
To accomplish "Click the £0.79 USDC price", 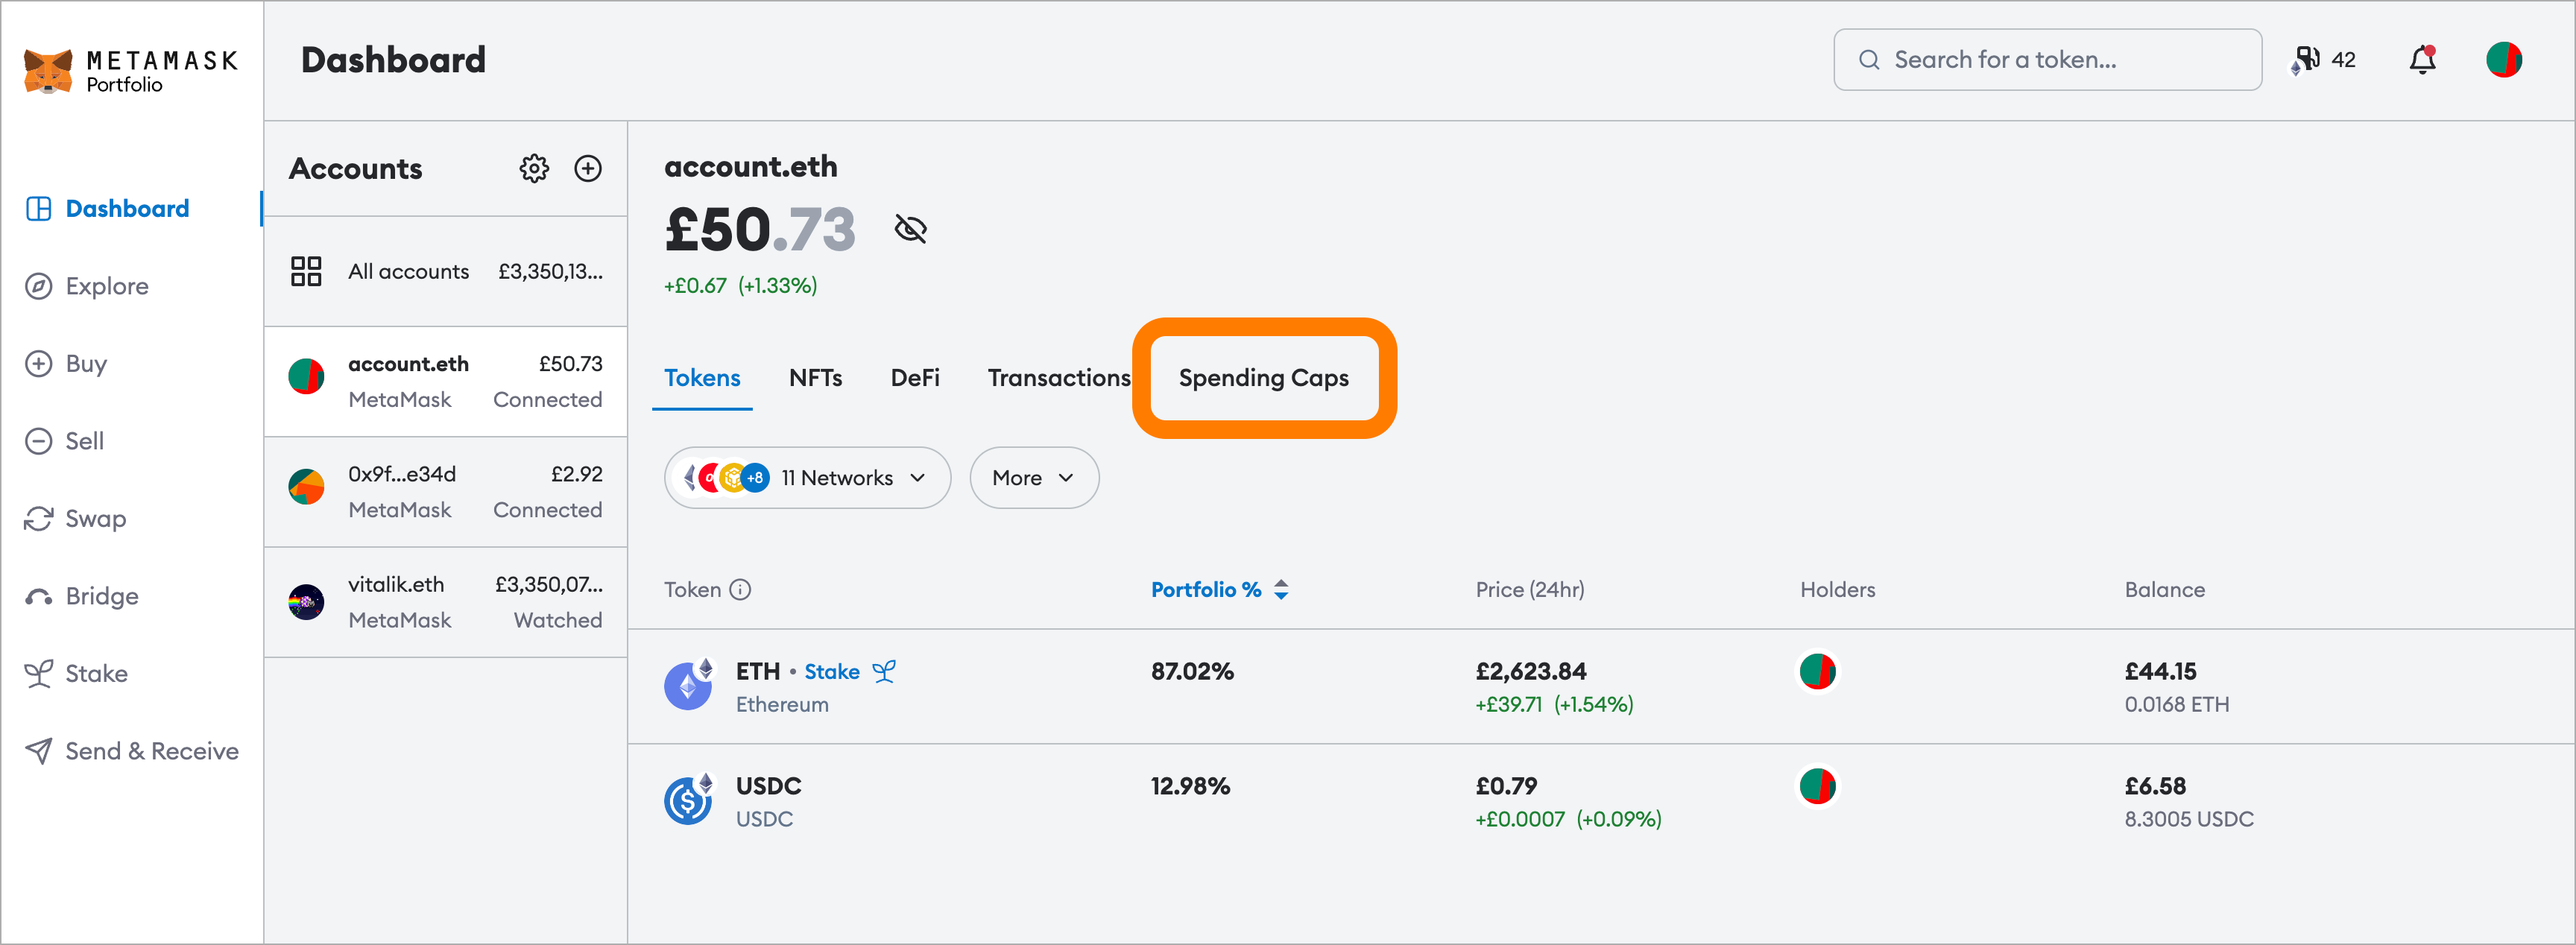I will point(1506,787).
